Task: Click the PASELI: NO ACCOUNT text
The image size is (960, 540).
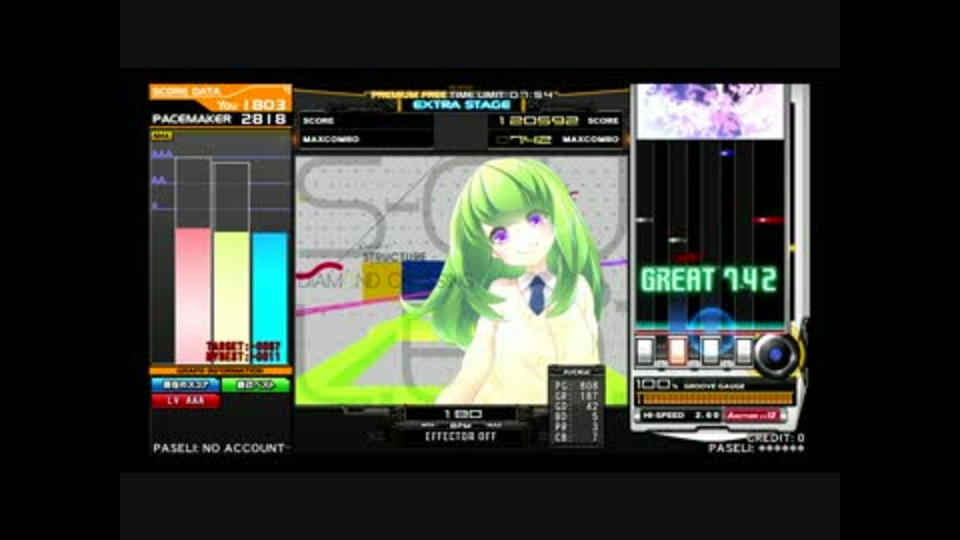Action: pos(219,448)
